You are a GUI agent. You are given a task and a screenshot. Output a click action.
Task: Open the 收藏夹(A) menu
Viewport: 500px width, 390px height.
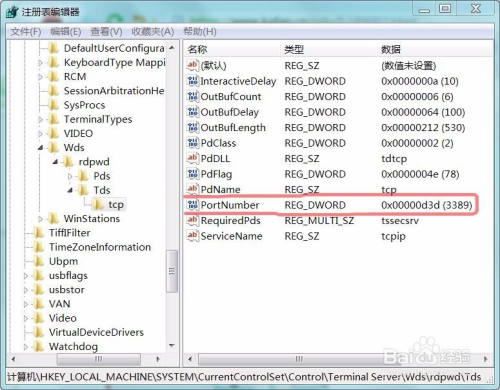coord(153,32)
